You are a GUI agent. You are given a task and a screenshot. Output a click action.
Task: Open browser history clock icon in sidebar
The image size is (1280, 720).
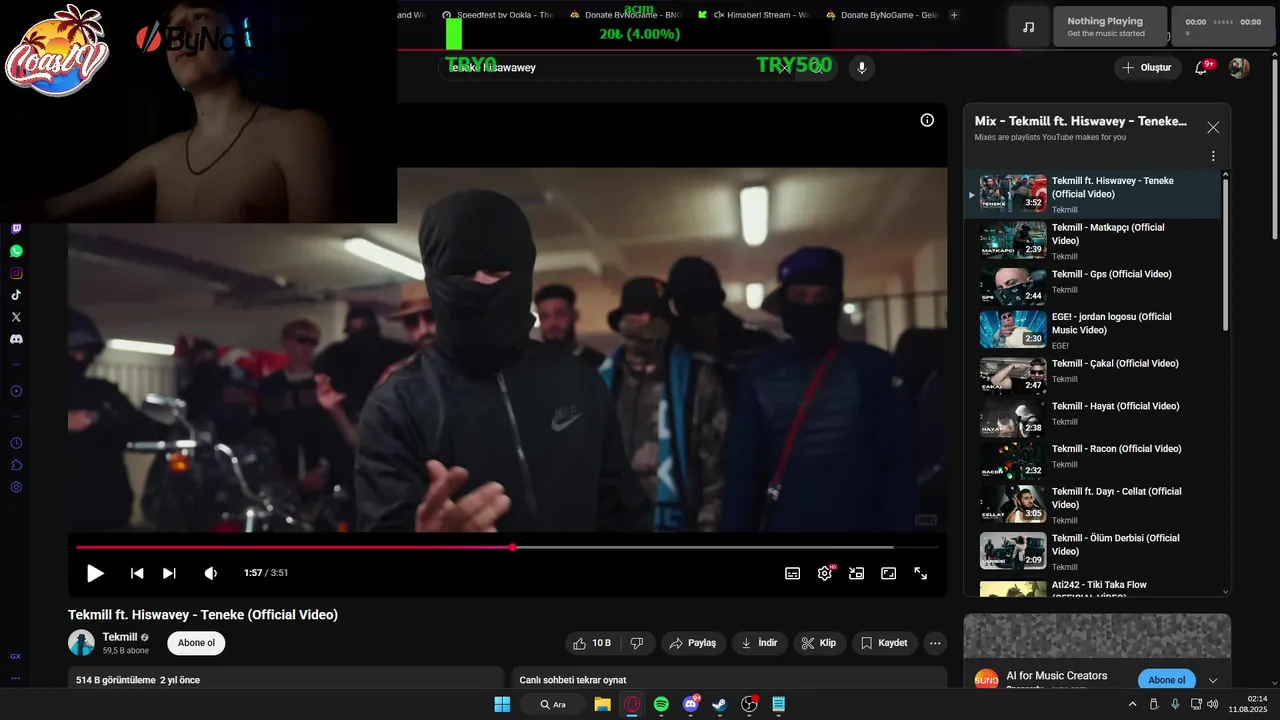(x=16, y=443)
